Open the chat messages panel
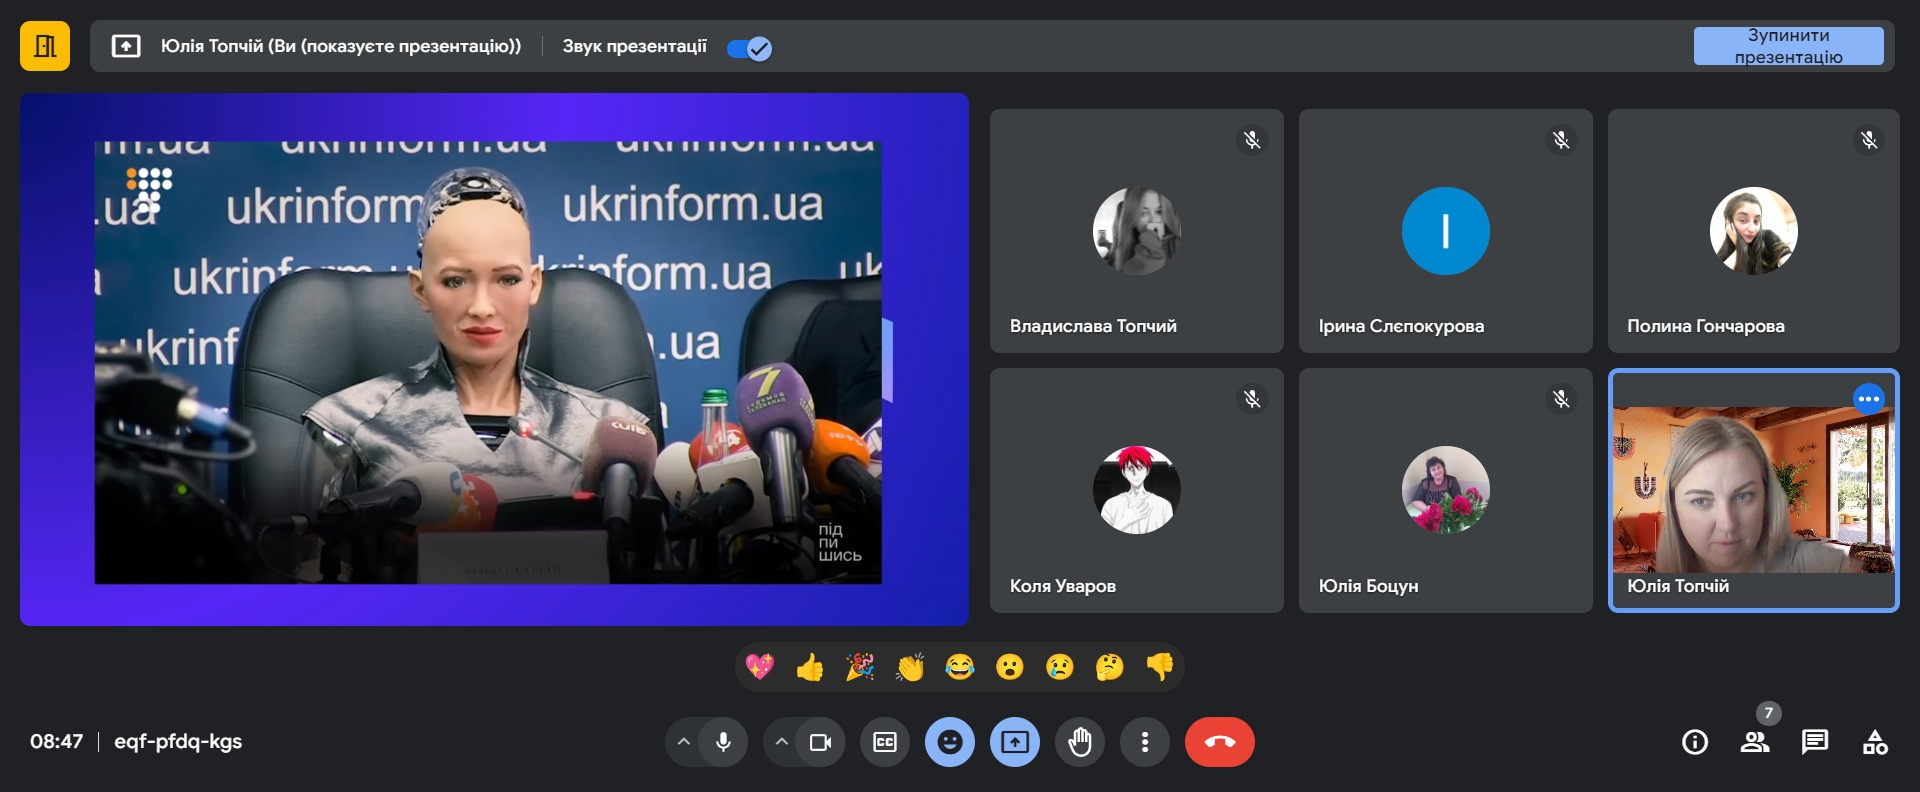 coord(1815,742)
